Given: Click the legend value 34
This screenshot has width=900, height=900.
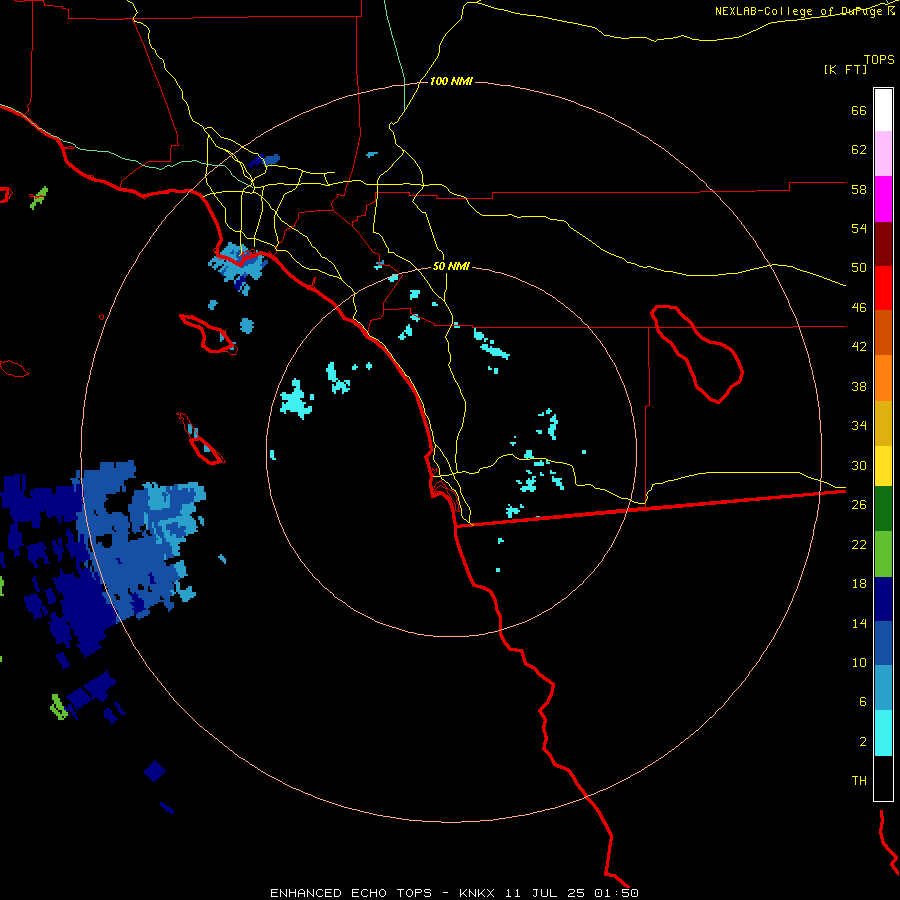Looking at the screenshot, I should pyautogui.click(x=859, y=426).
